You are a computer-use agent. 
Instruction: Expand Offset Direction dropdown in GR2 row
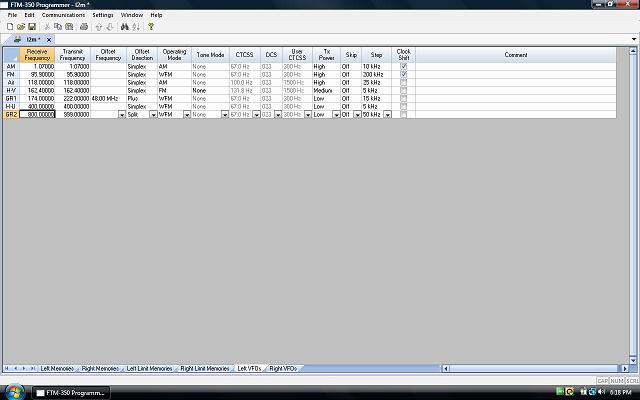153,115
